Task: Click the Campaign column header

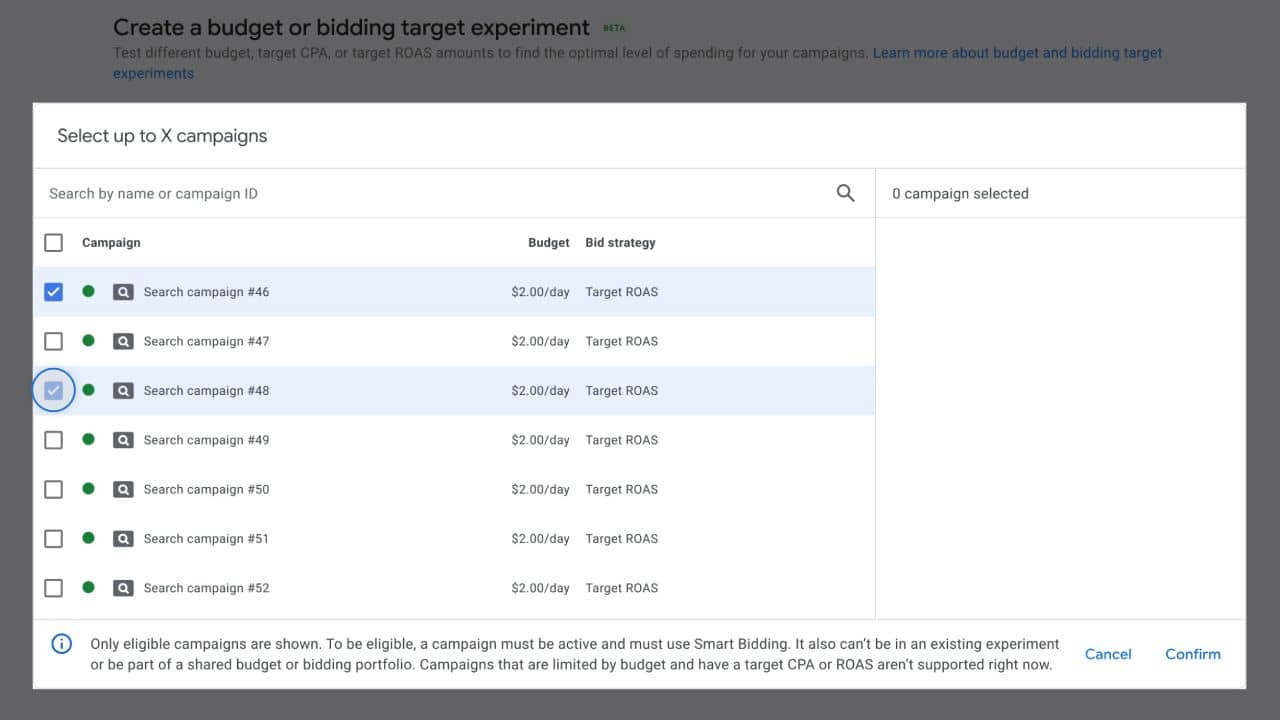Action: click(111, 242)
